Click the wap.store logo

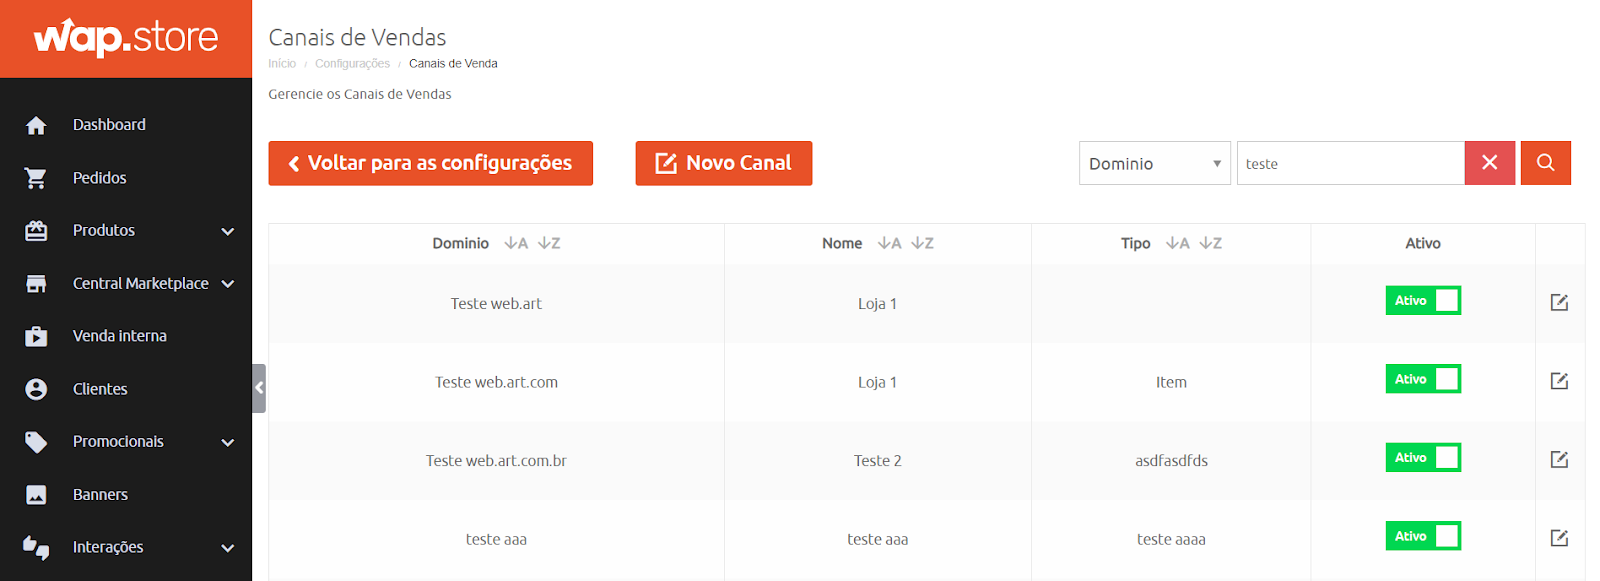pyautogui.click(x=126, y=38)
